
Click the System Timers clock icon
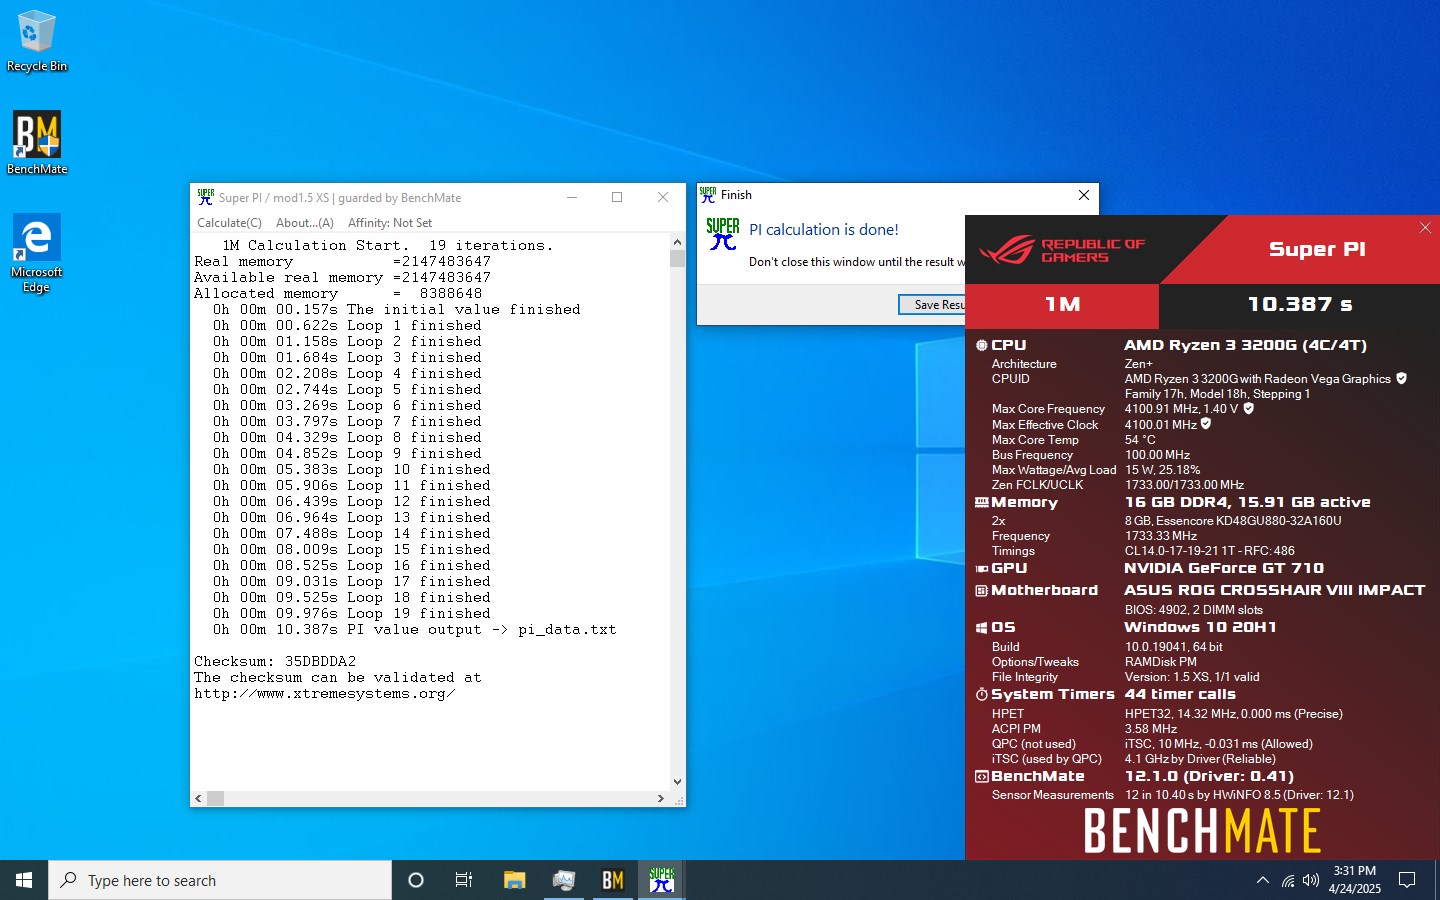tap(981, 694)
